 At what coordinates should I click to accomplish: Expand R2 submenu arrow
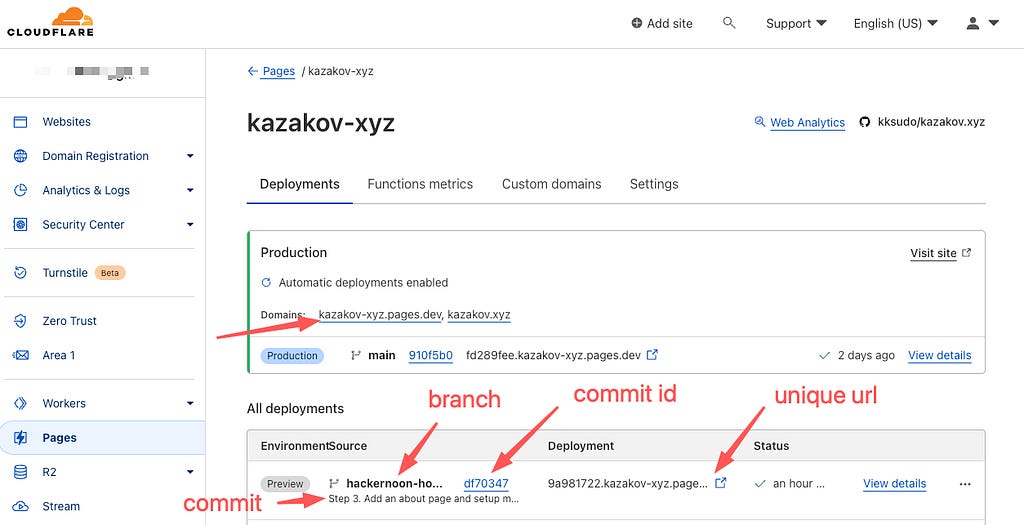(x=190, y=472)
